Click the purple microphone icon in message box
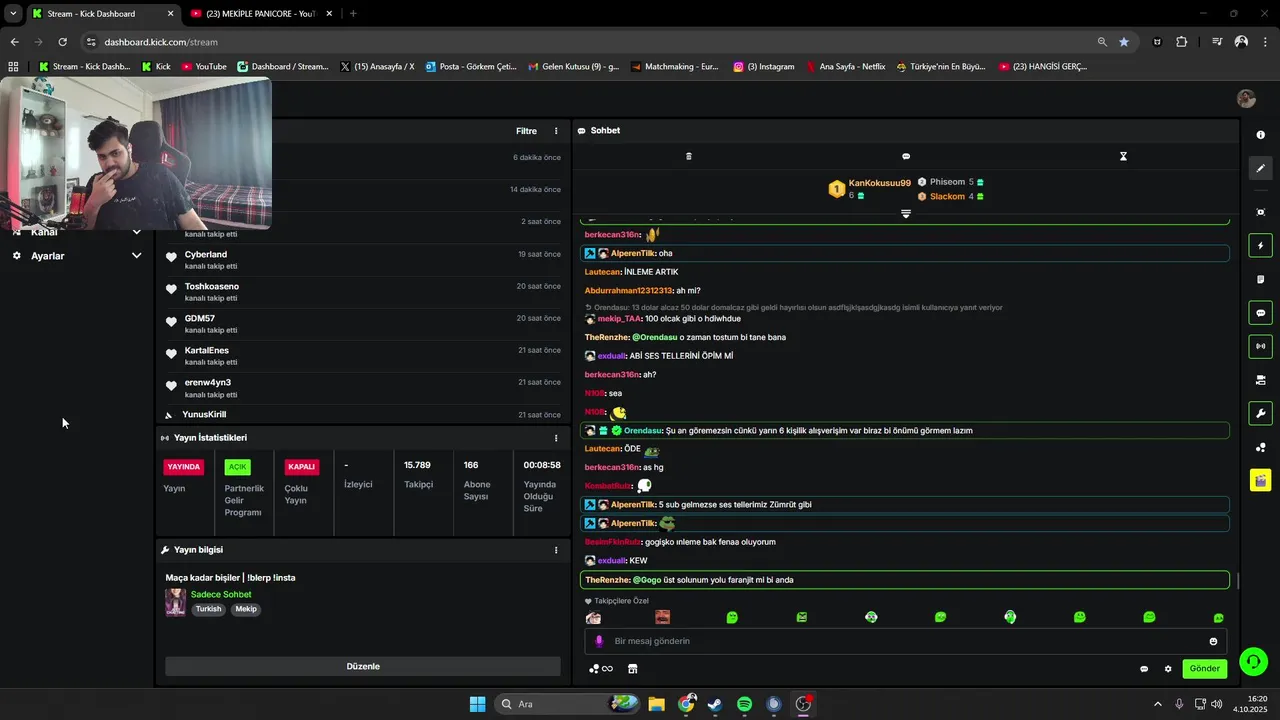The image size is (1280, 720). [599, 641]
